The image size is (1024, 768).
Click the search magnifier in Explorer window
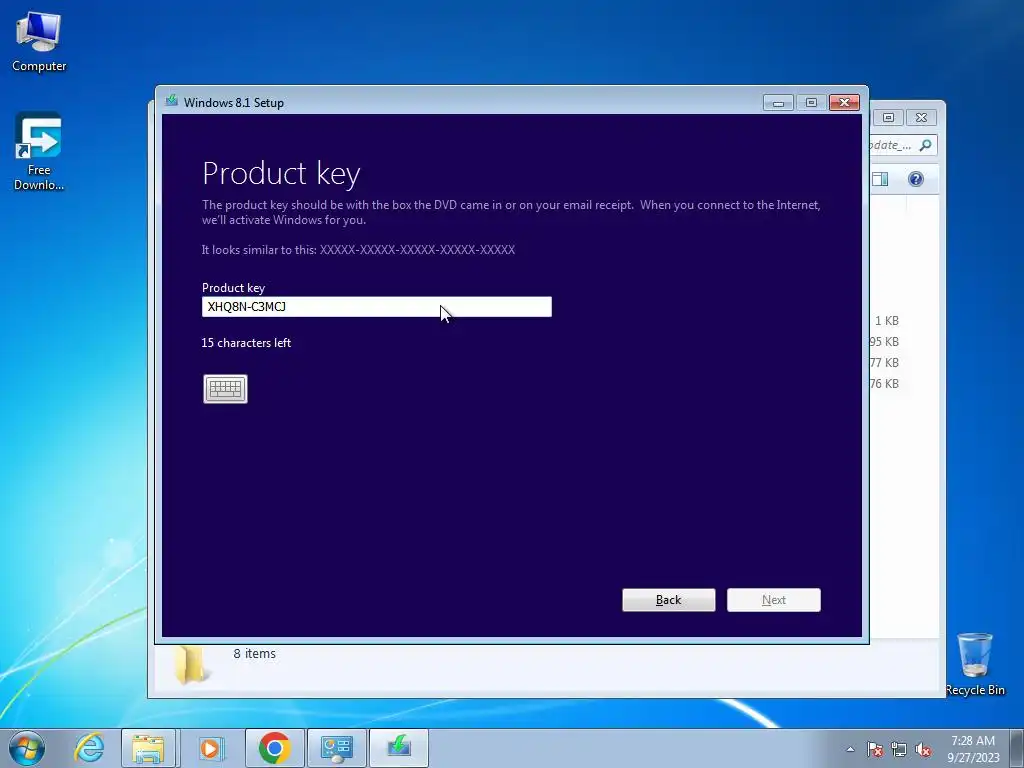[925, 145]
